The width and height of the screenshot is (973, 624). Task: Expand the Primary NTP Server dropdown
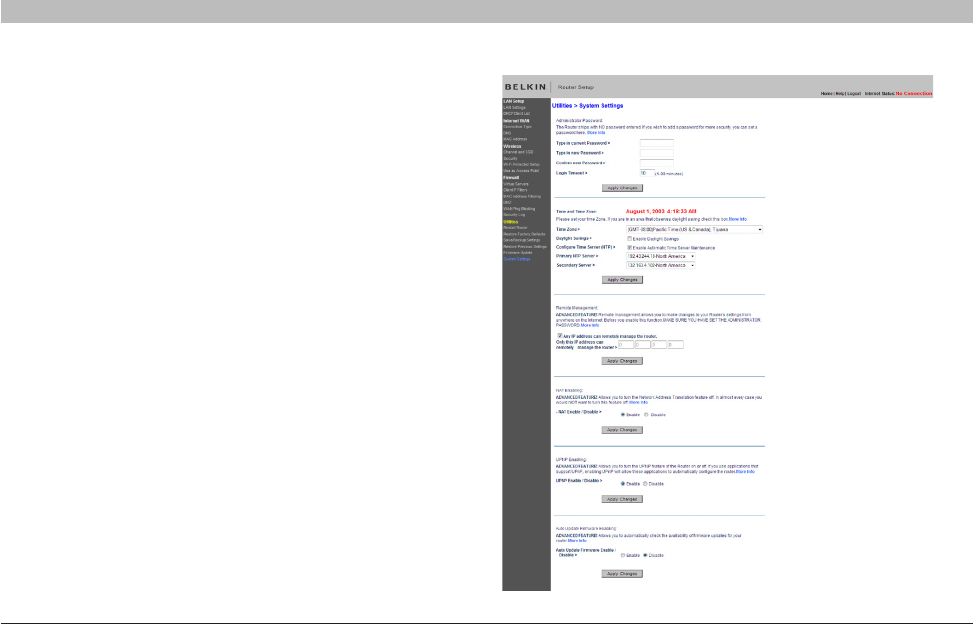point(660,256)
